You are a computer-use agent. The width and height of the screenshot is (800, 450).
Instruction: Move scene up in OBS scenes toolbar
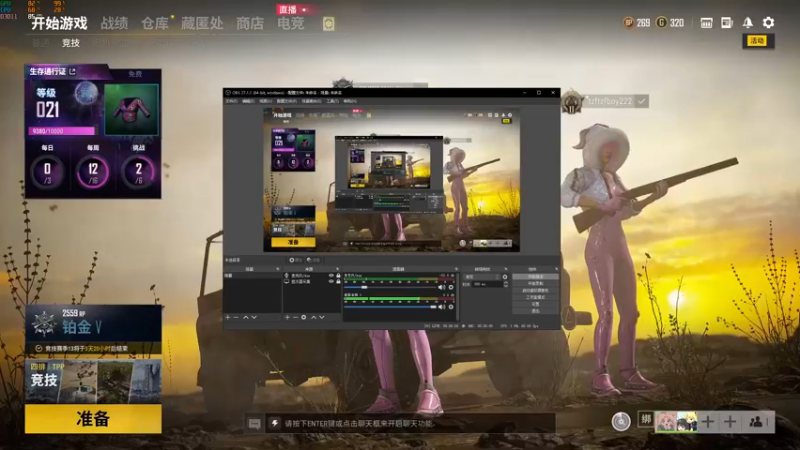click(x=246, y=317)
